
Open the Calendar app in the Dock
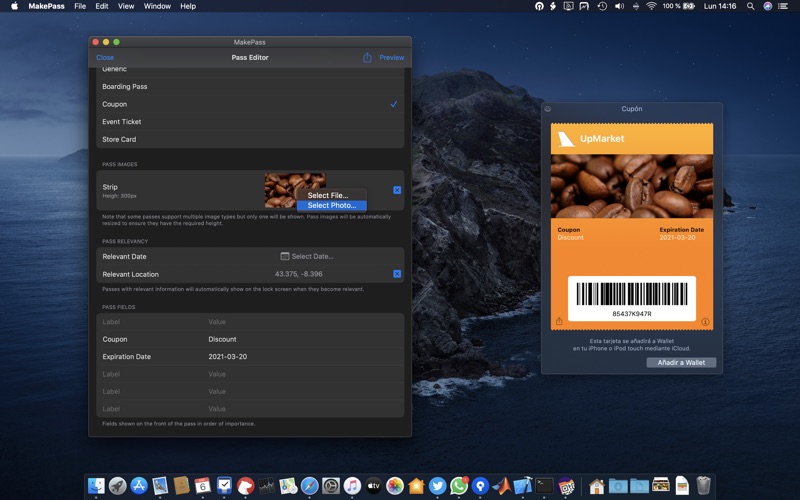pyautogui.click(x=203, y=486)
